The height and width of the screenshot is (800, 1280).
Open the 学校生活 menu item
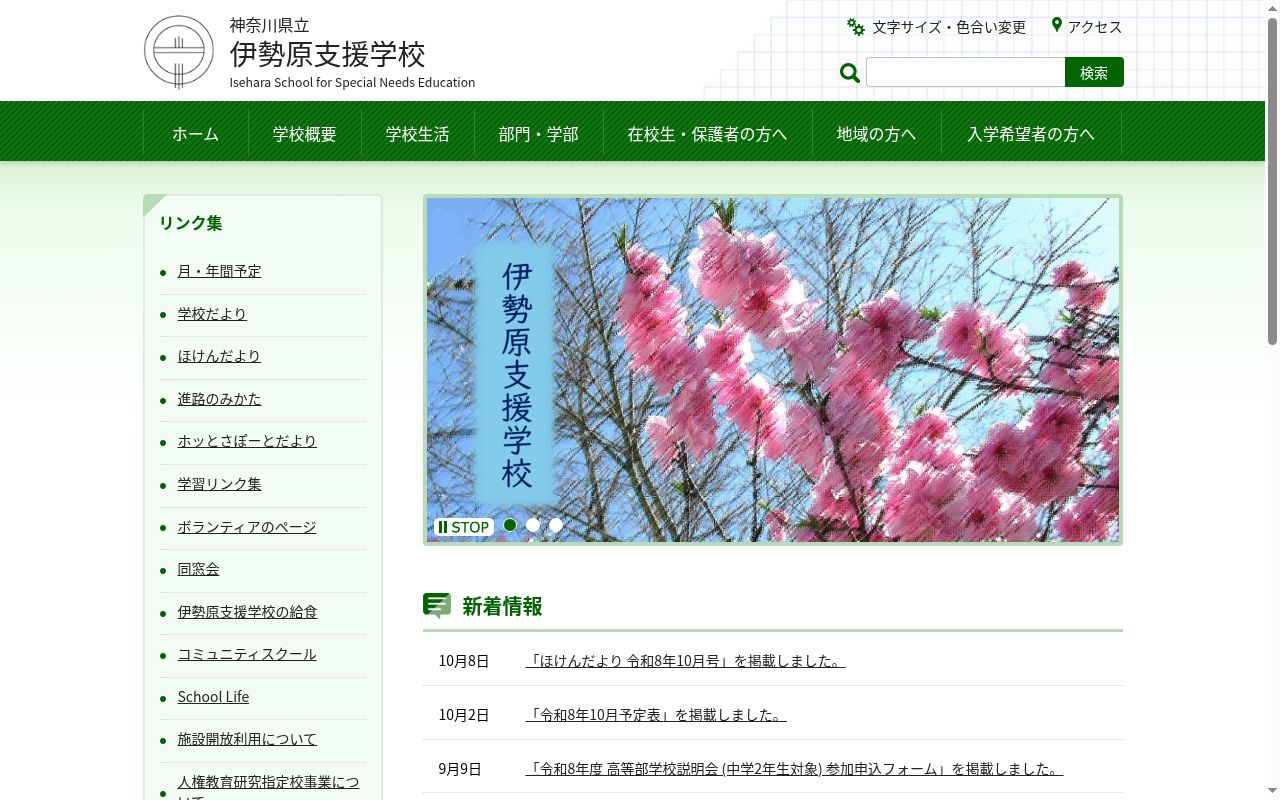coord(418,134)
